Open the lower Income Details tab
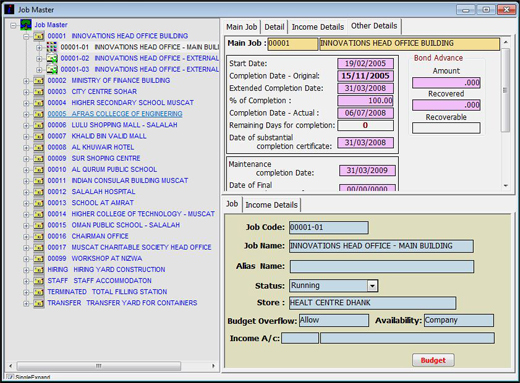This screenshot has width=520, height=383. (x=271, y=205)
